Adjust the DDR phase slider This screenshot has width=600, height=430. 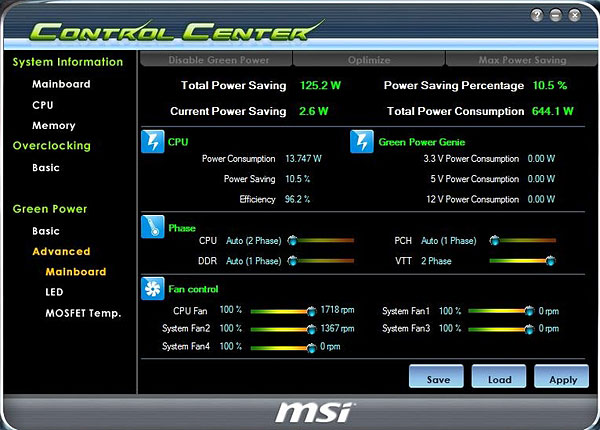(x=321, y=261)
